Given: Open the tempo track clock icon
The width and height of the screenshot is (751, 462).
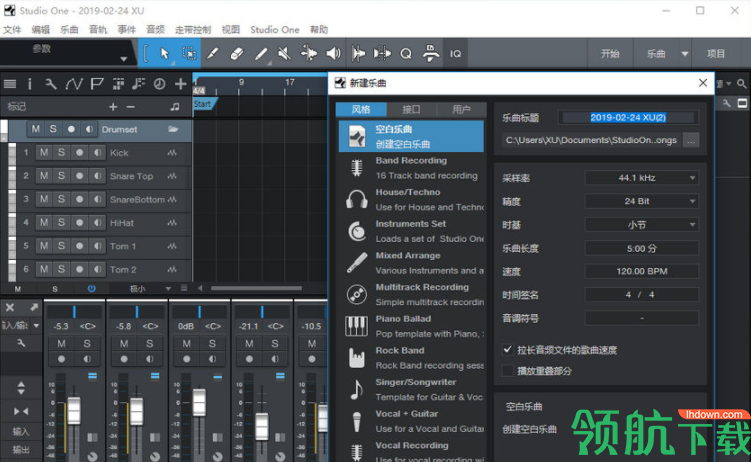Looking at the screenshot, I should (x=159, y=84).
